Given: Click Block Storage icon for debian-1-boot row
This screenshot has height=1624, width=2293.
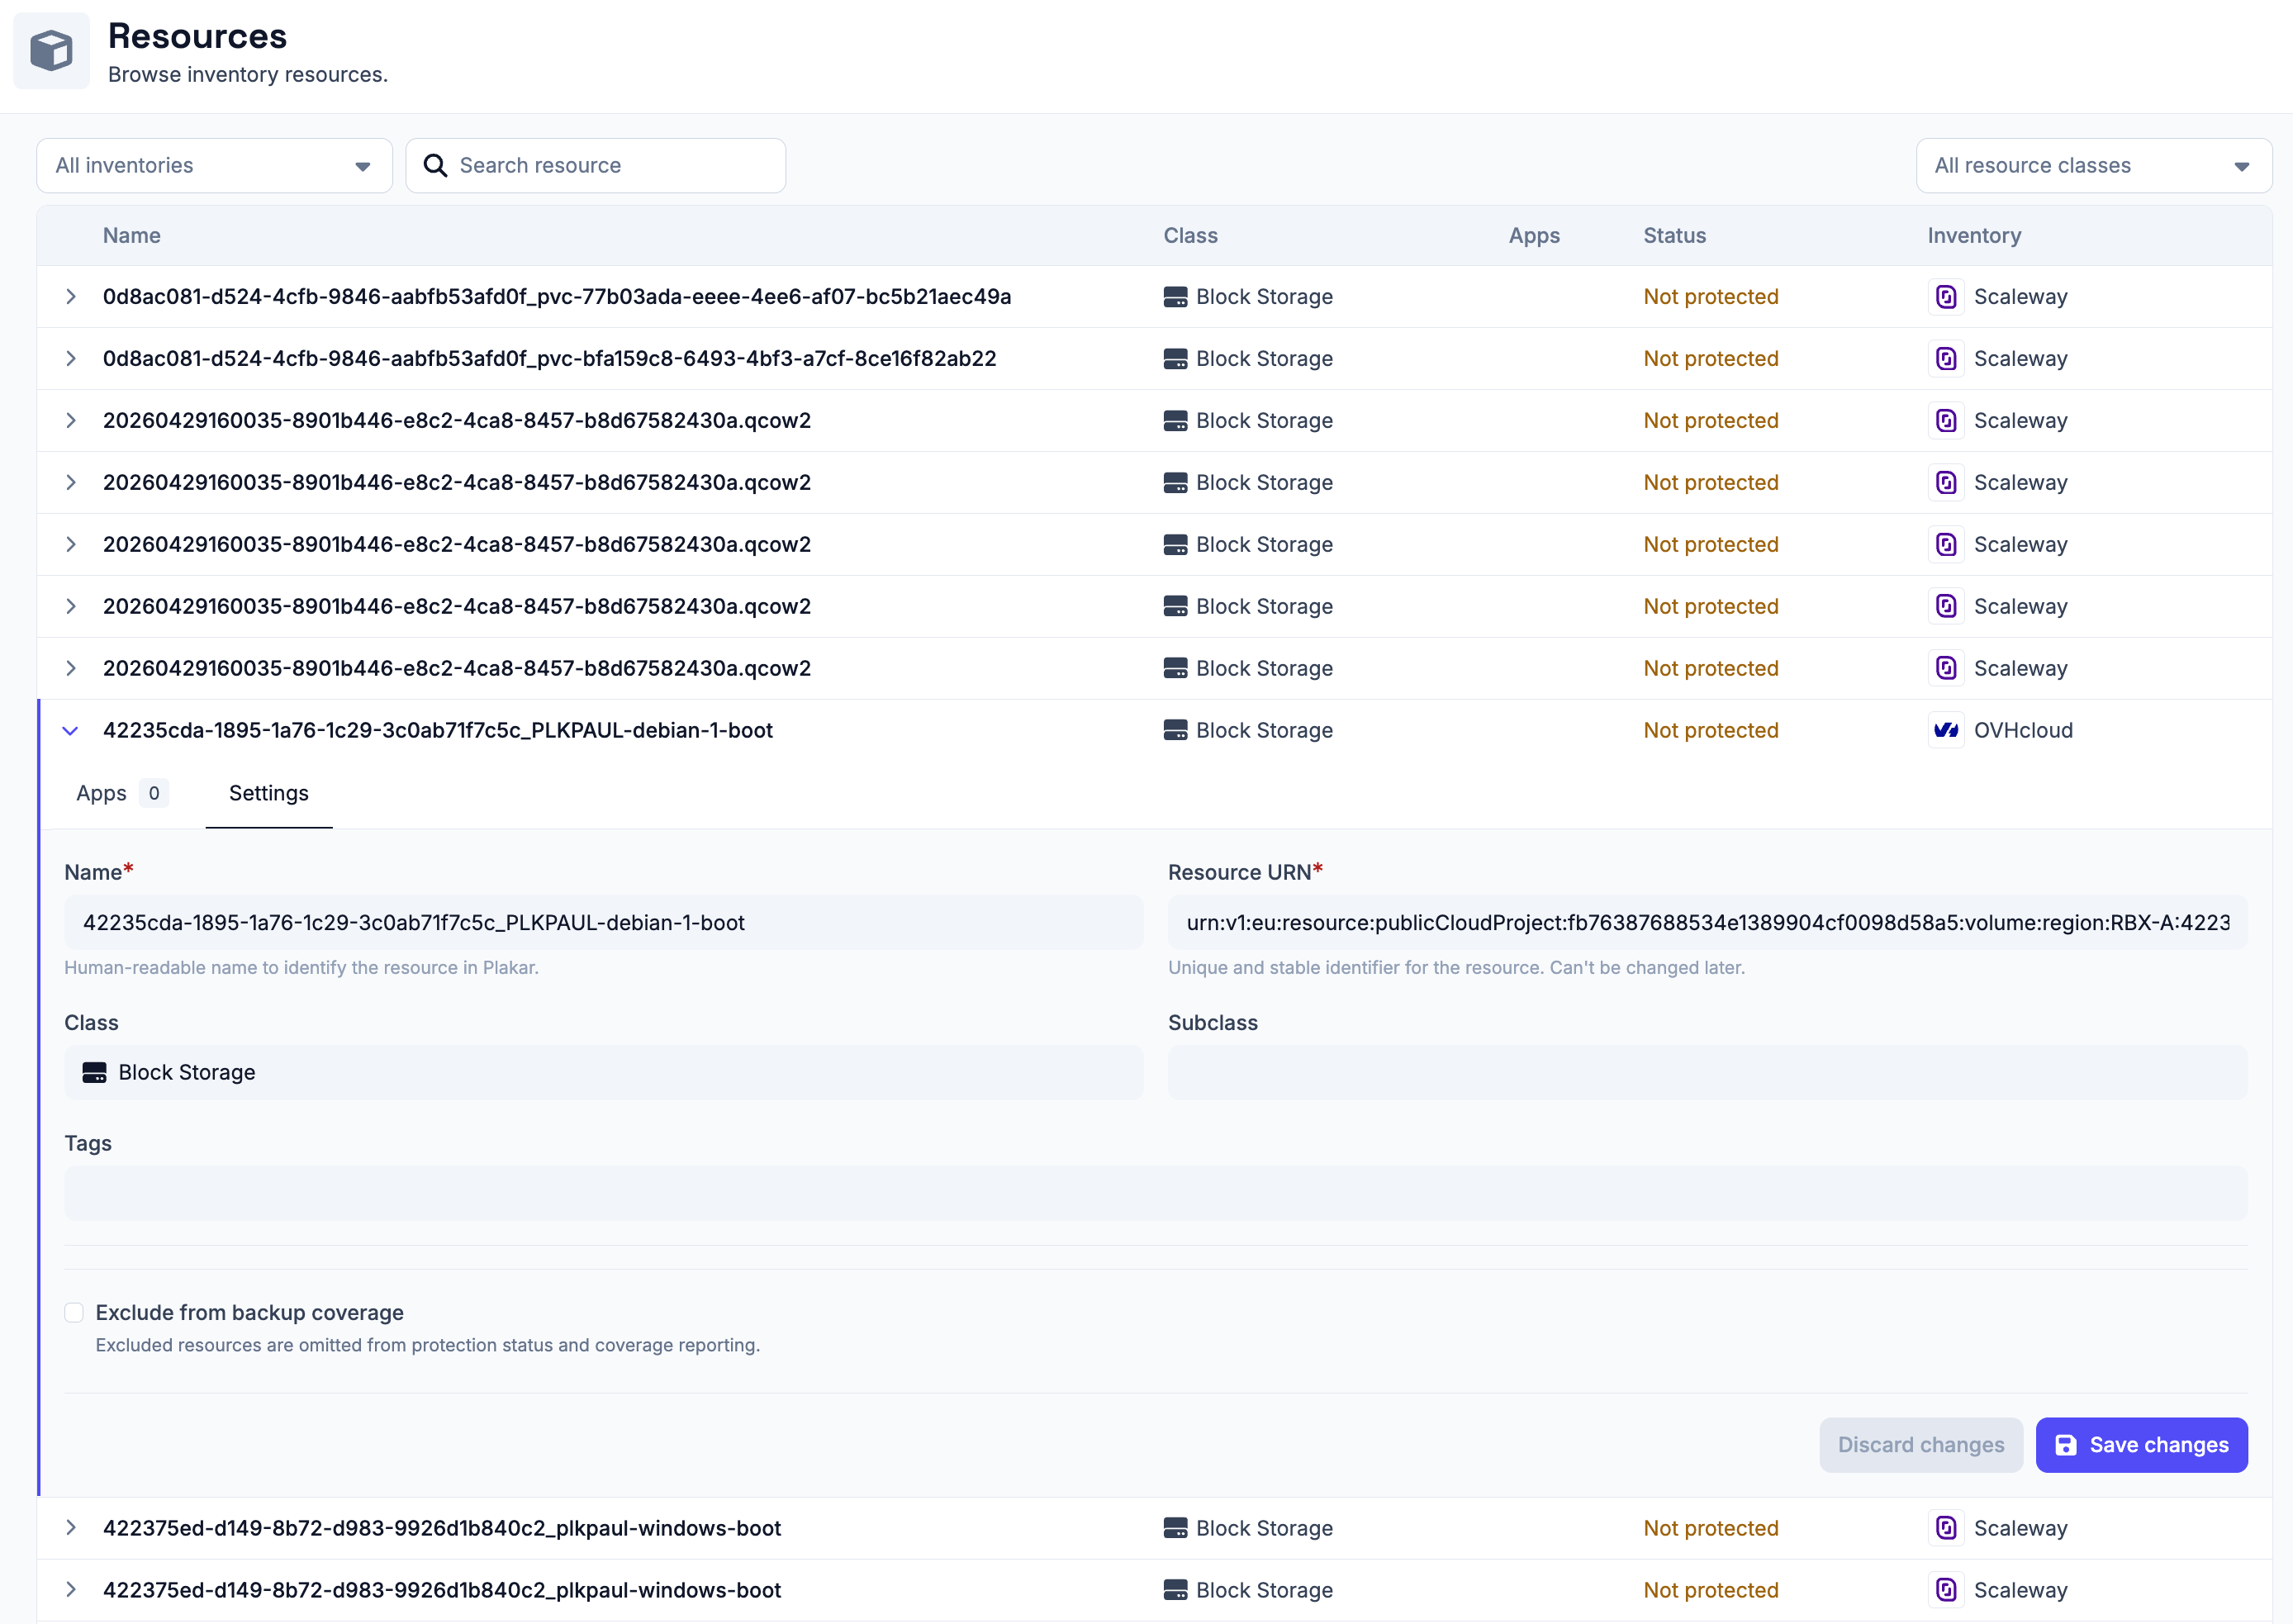Looking at the screenshot, I should (x=1176, y=730).
